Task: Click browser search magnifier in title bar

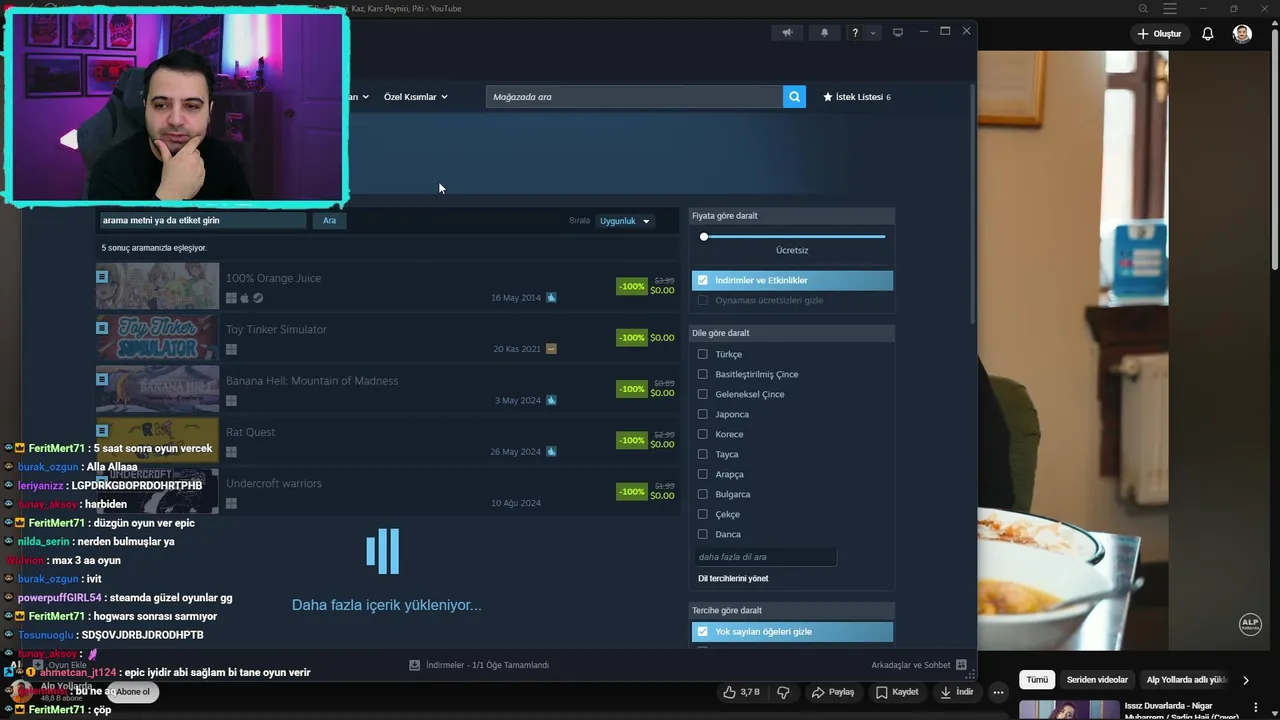Action: coord(1143,9)
